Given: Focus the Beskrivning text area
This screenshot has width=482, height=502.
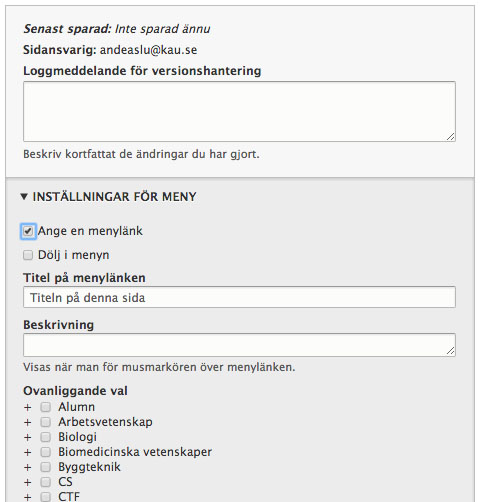Looking at the screenshot, I should pos(239,345).
